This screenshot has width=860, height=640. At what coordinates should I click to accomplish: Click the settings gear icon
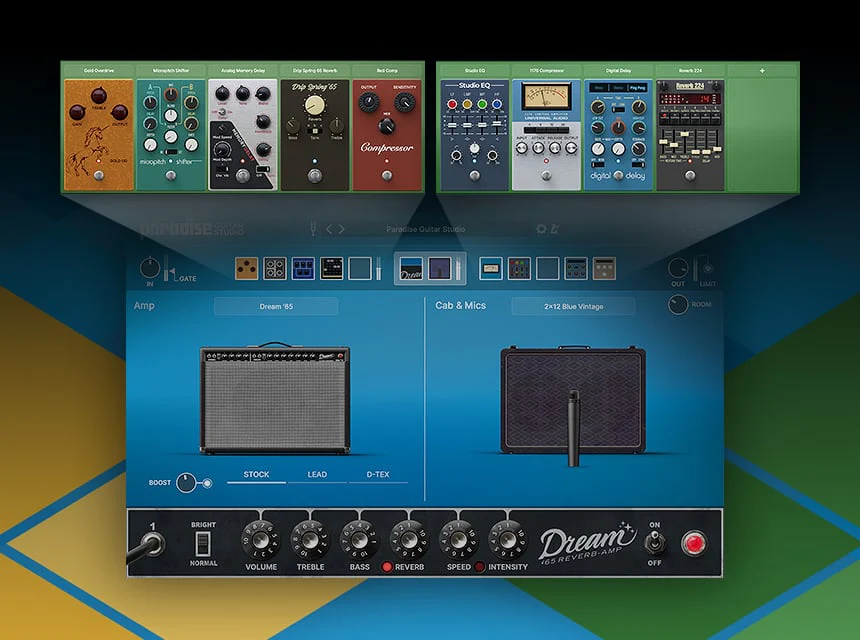[541, 229]
